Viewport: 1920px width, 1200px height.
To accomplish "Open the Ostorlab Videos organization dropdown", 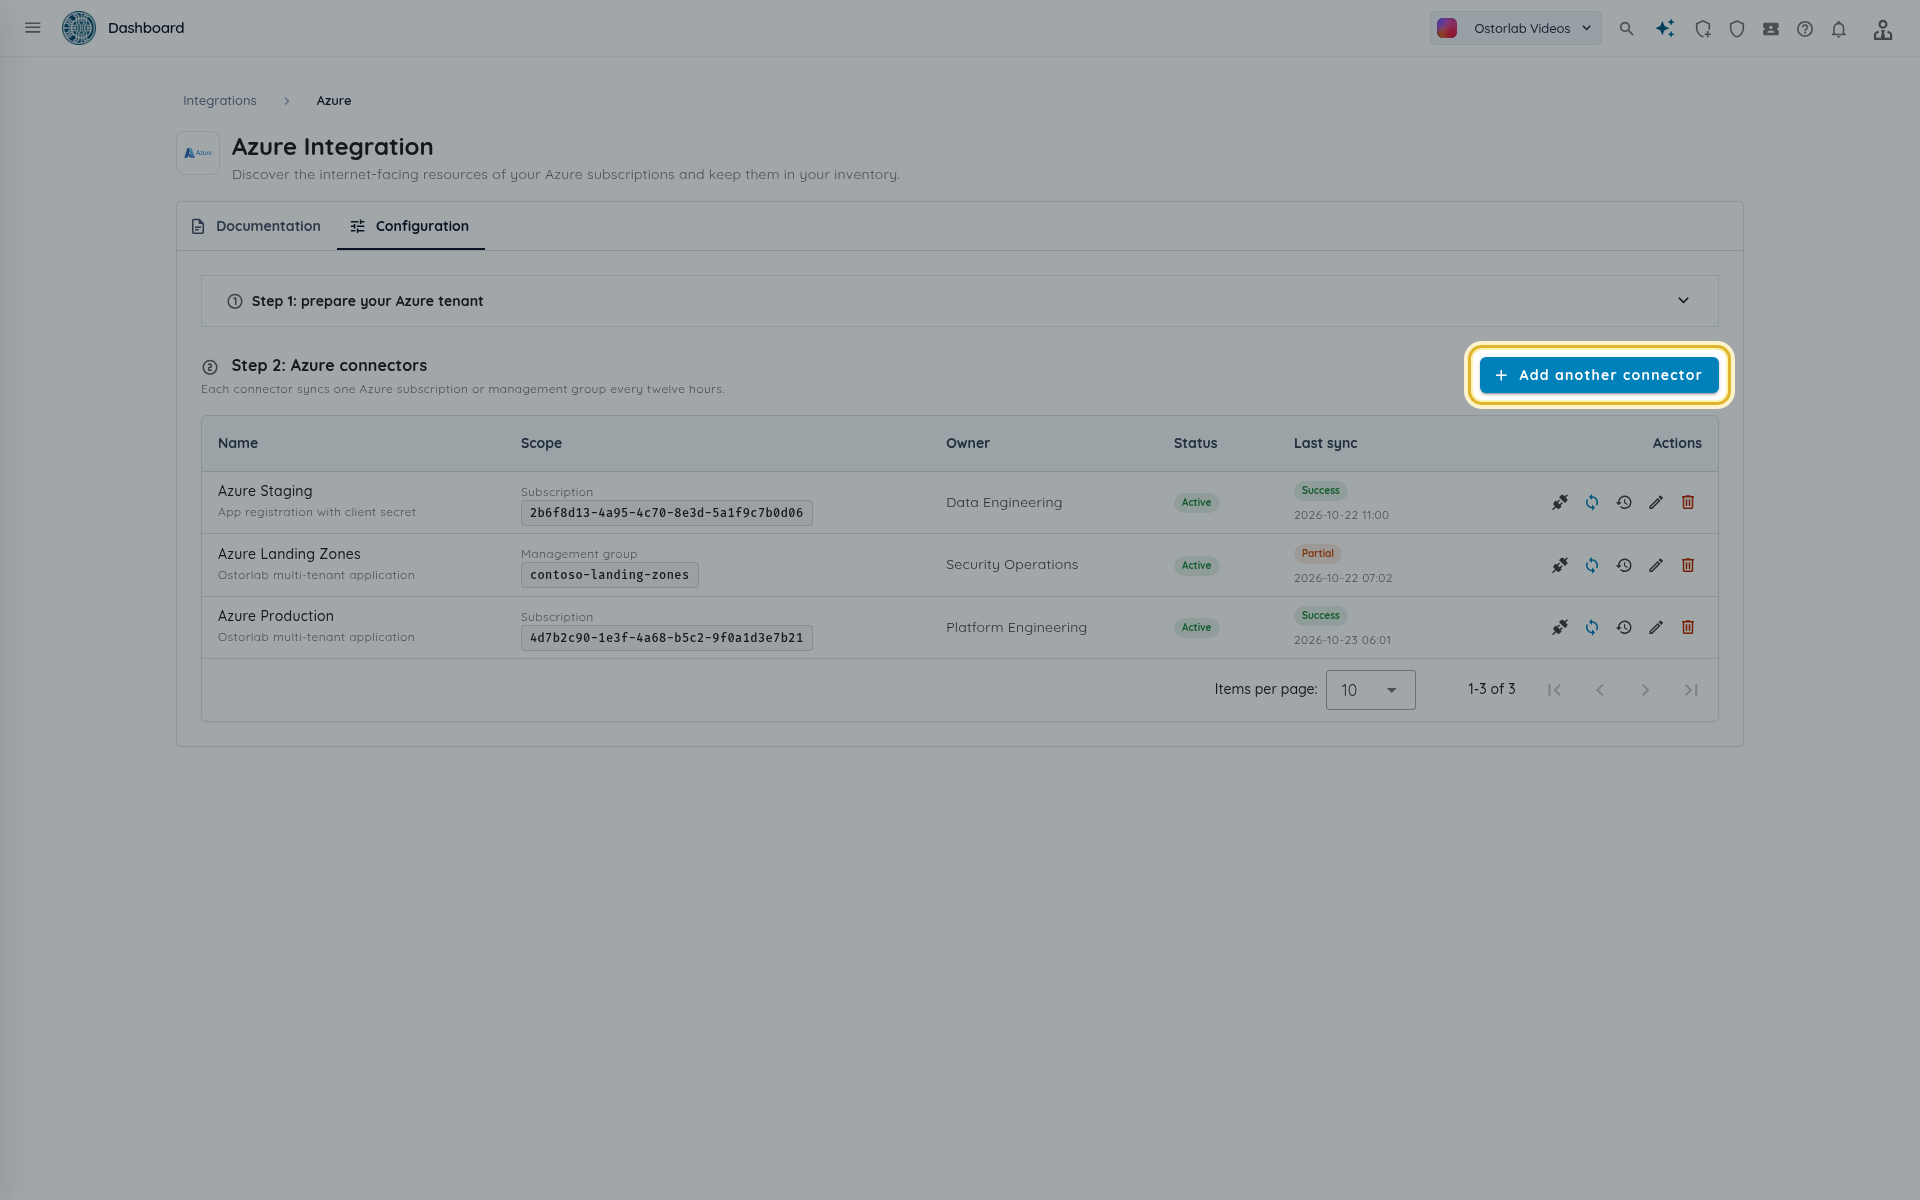I will (1515, 29).
